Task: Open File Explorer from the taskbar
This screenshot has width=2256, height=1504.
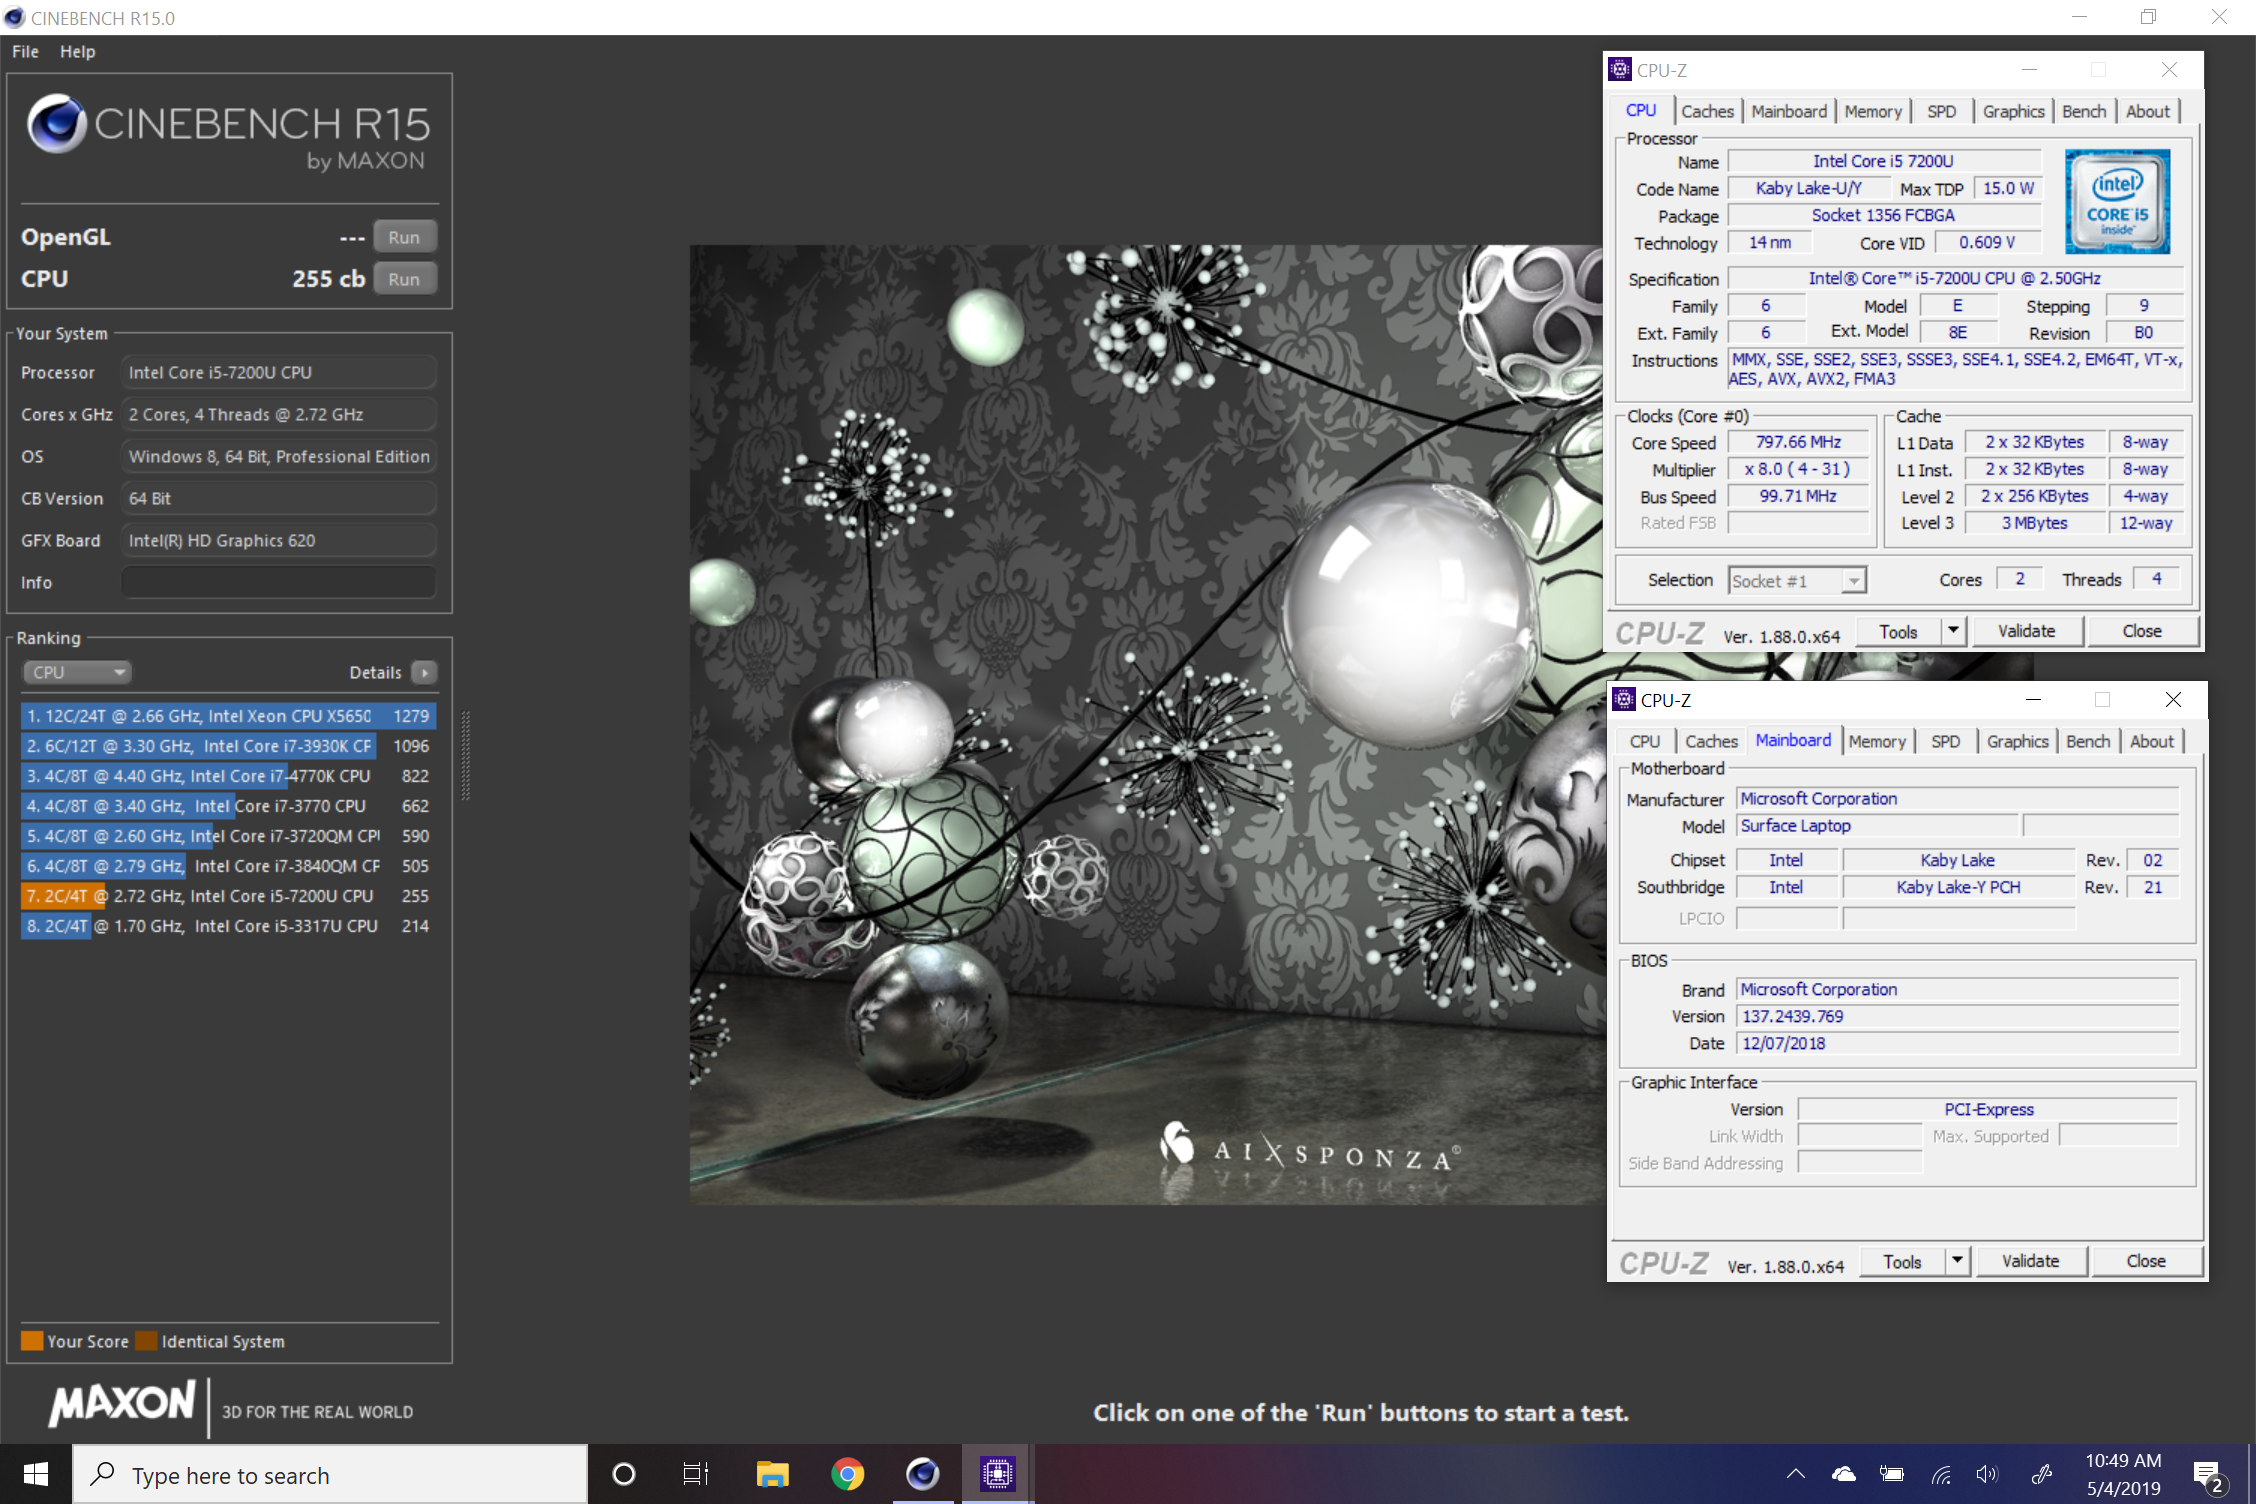Action: [772, 1474]
